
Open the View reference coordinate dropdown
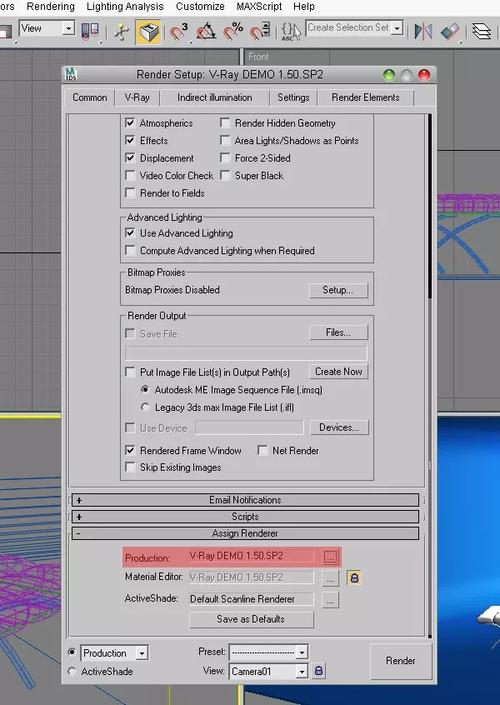click(69, 29)
